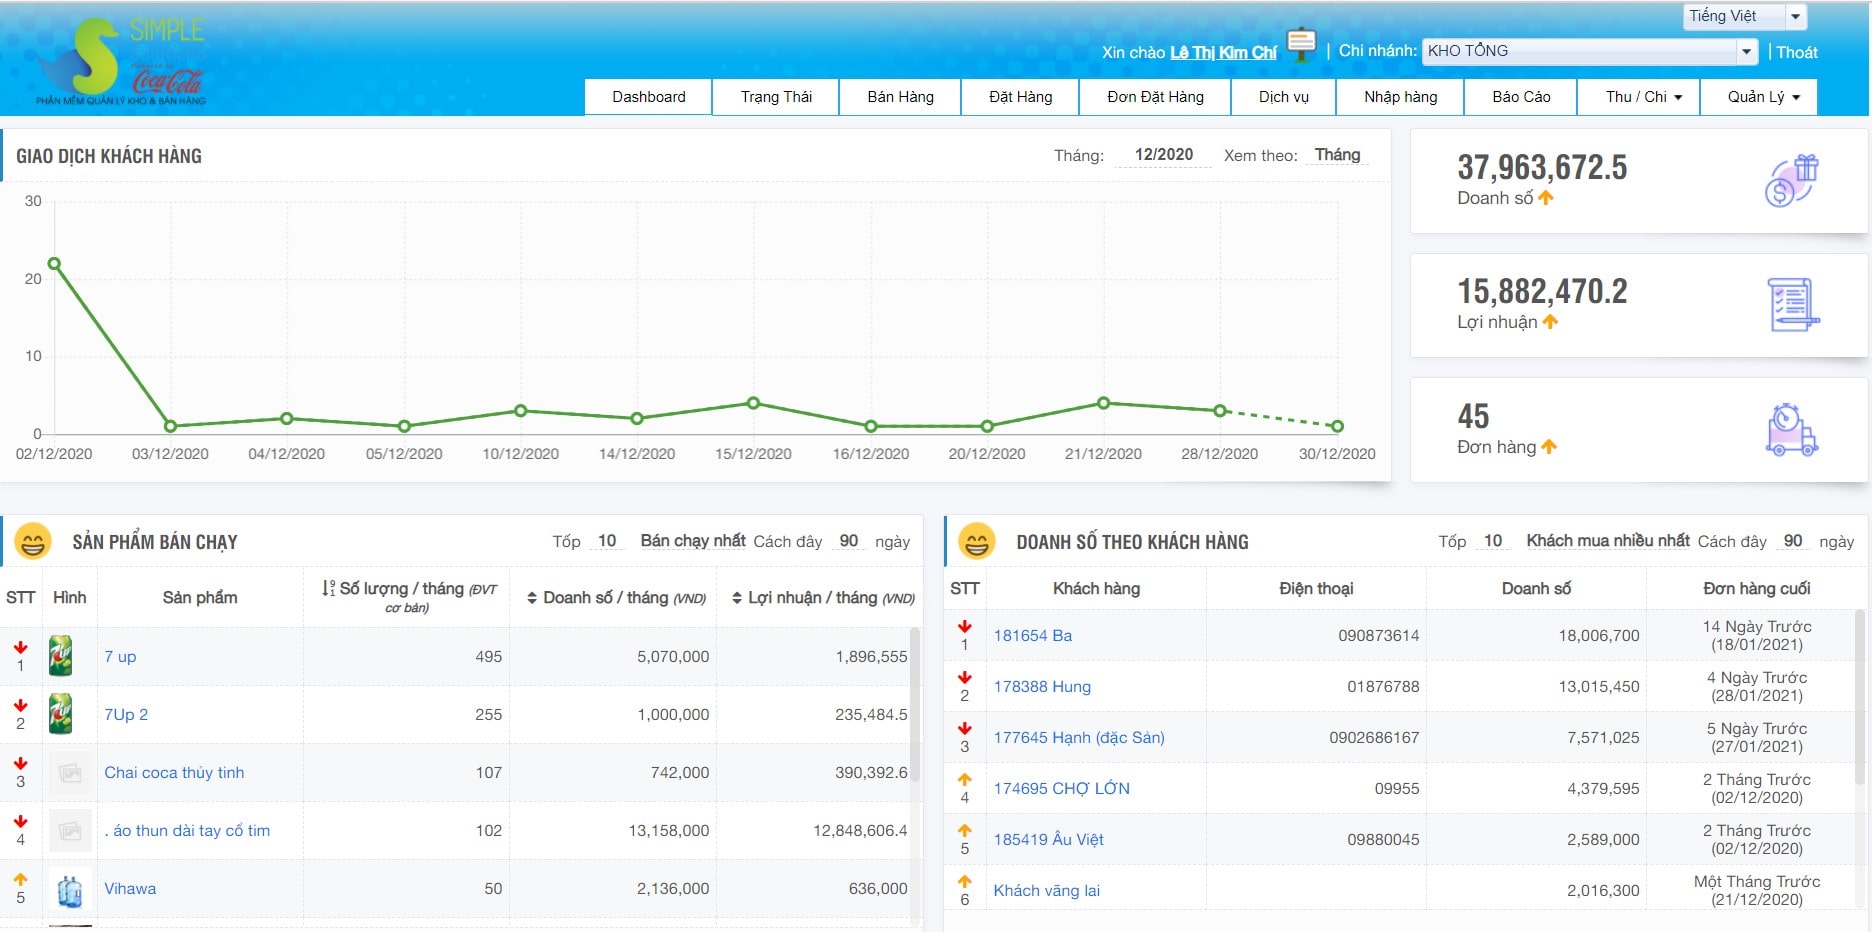1872x932 pixels.
Task: Open customer 174695 CHỢ LỚN
Action: point(1061,789)
